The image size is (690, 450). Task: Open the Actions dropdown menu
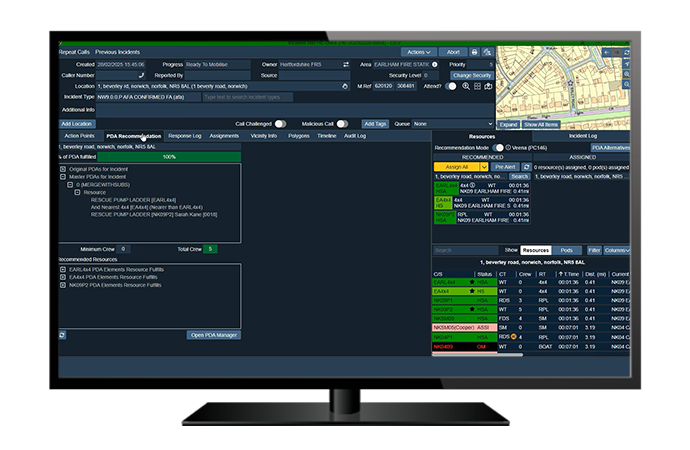click(x=418, y=51)
